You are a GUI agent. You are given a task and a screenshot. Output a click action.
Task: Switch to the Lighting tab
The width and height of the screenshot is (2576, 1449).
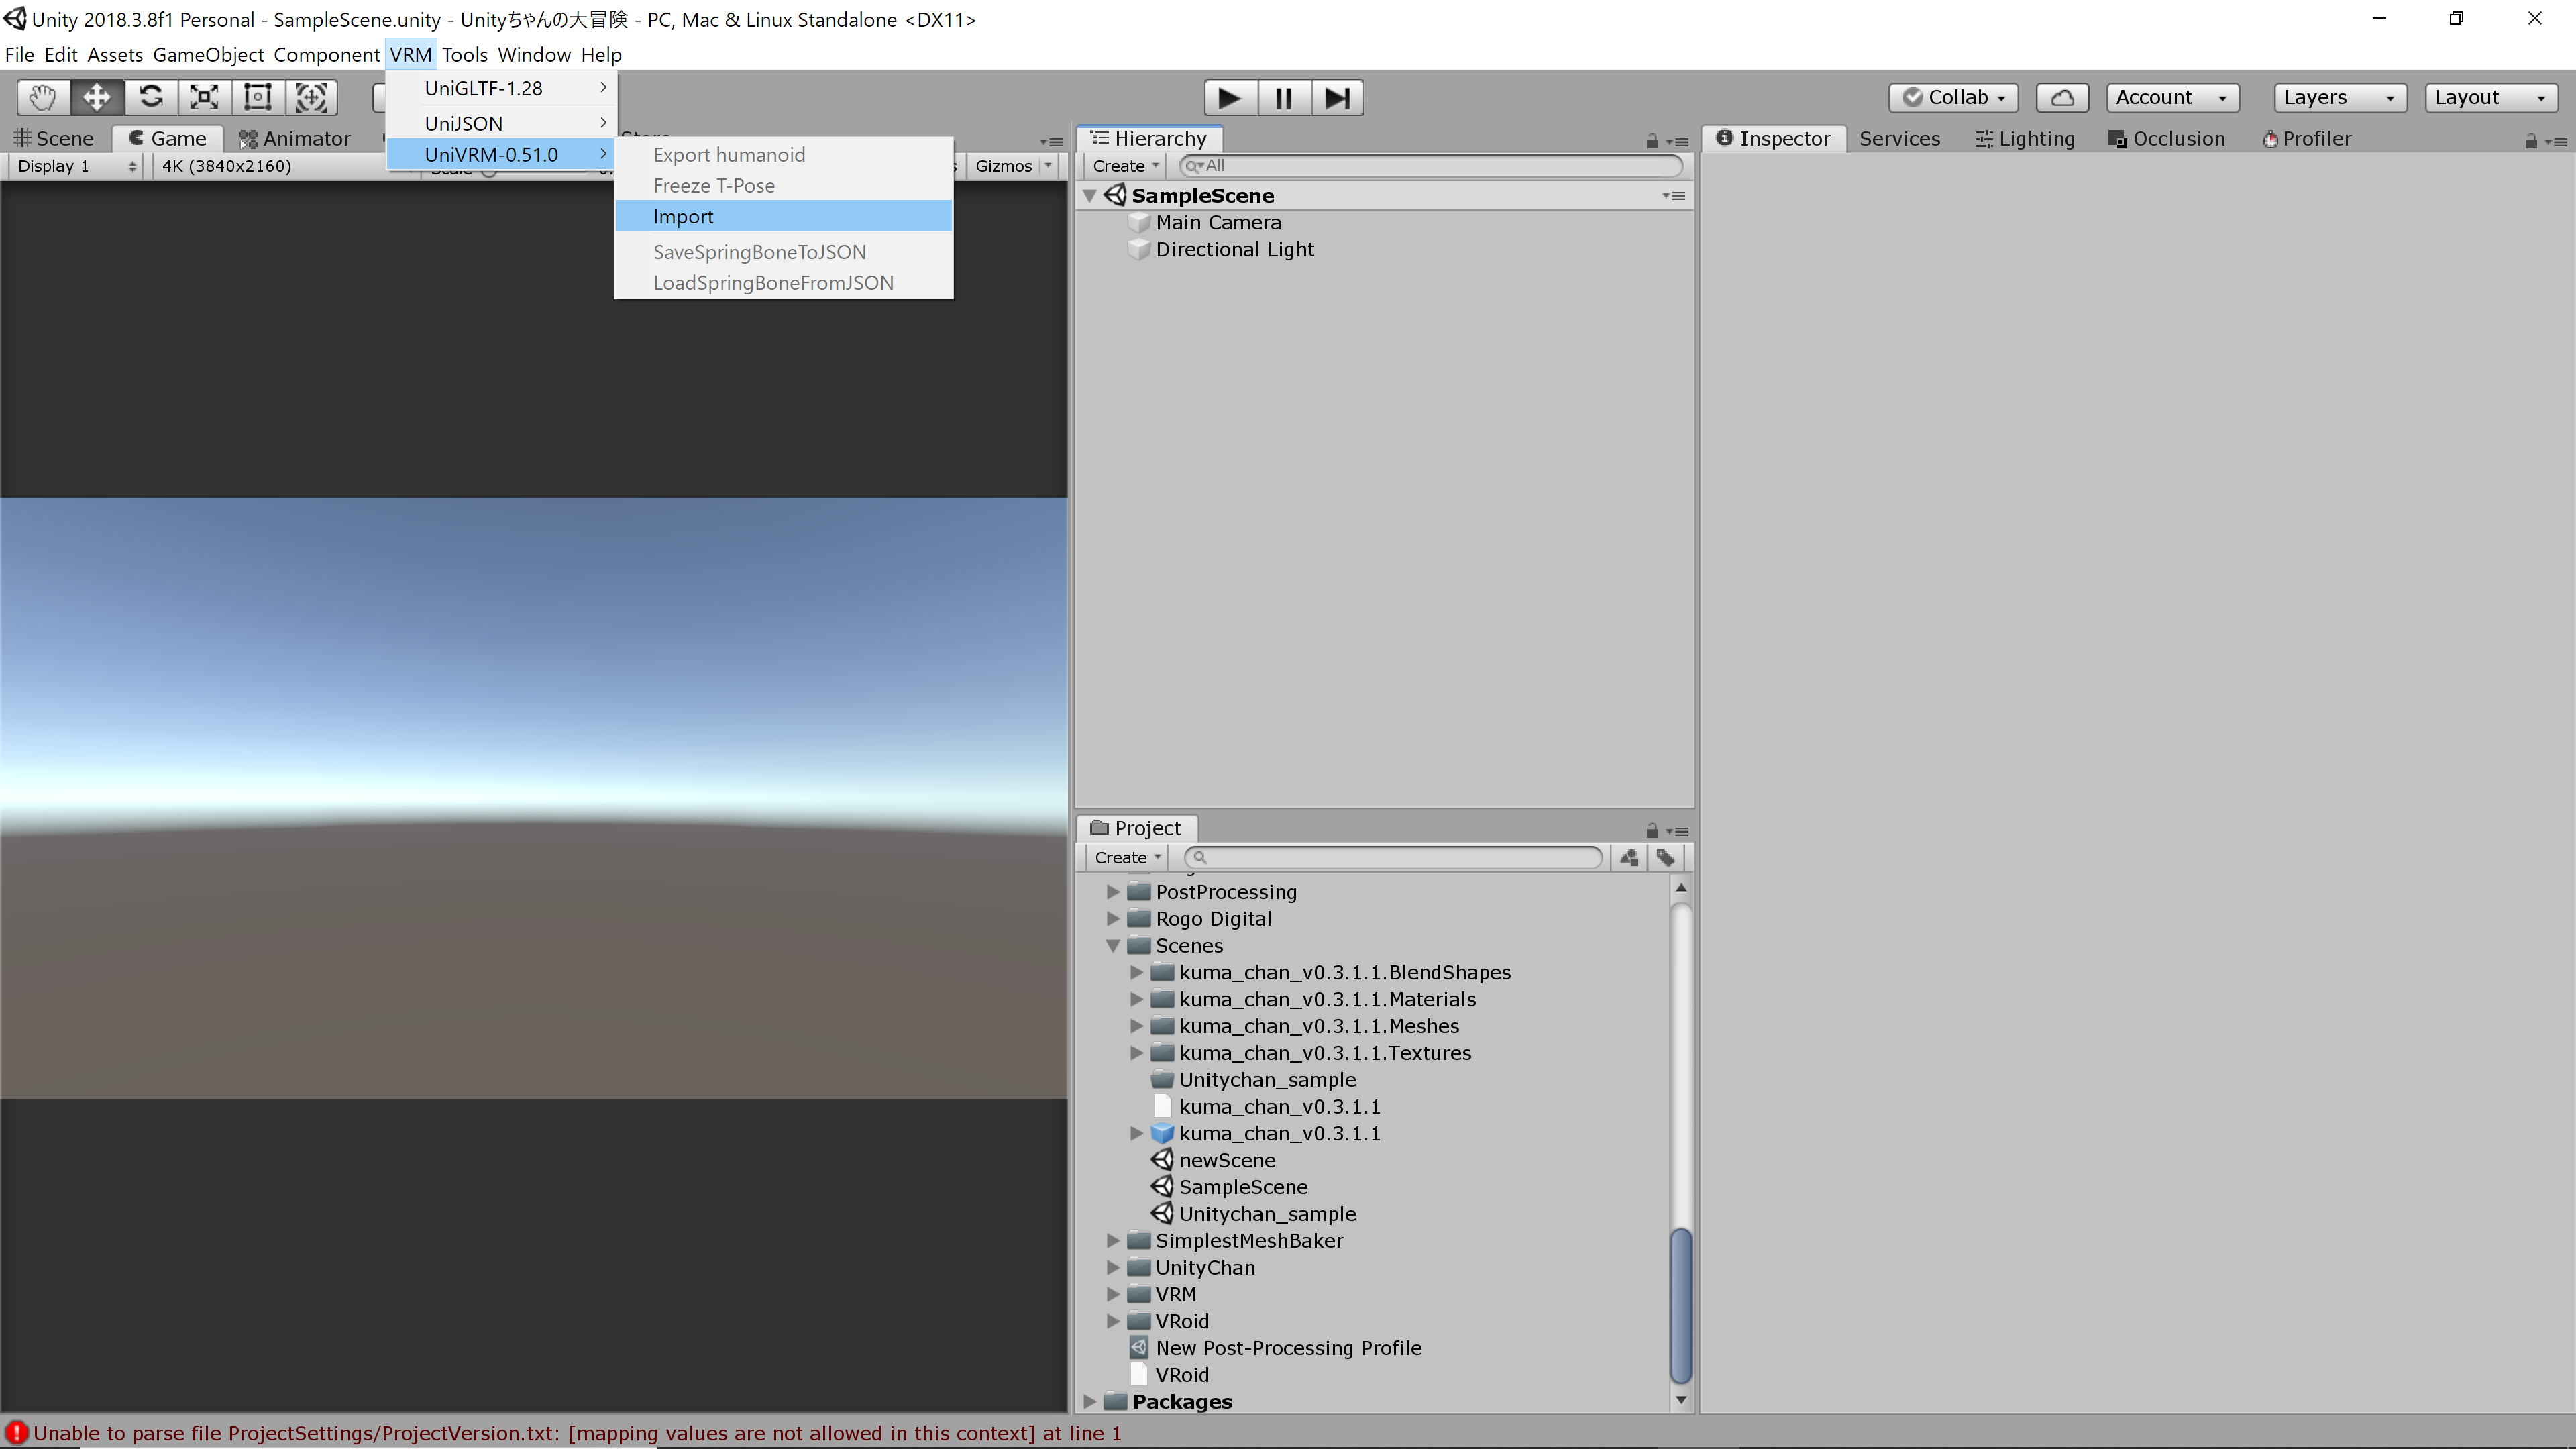coord(2025,138)
